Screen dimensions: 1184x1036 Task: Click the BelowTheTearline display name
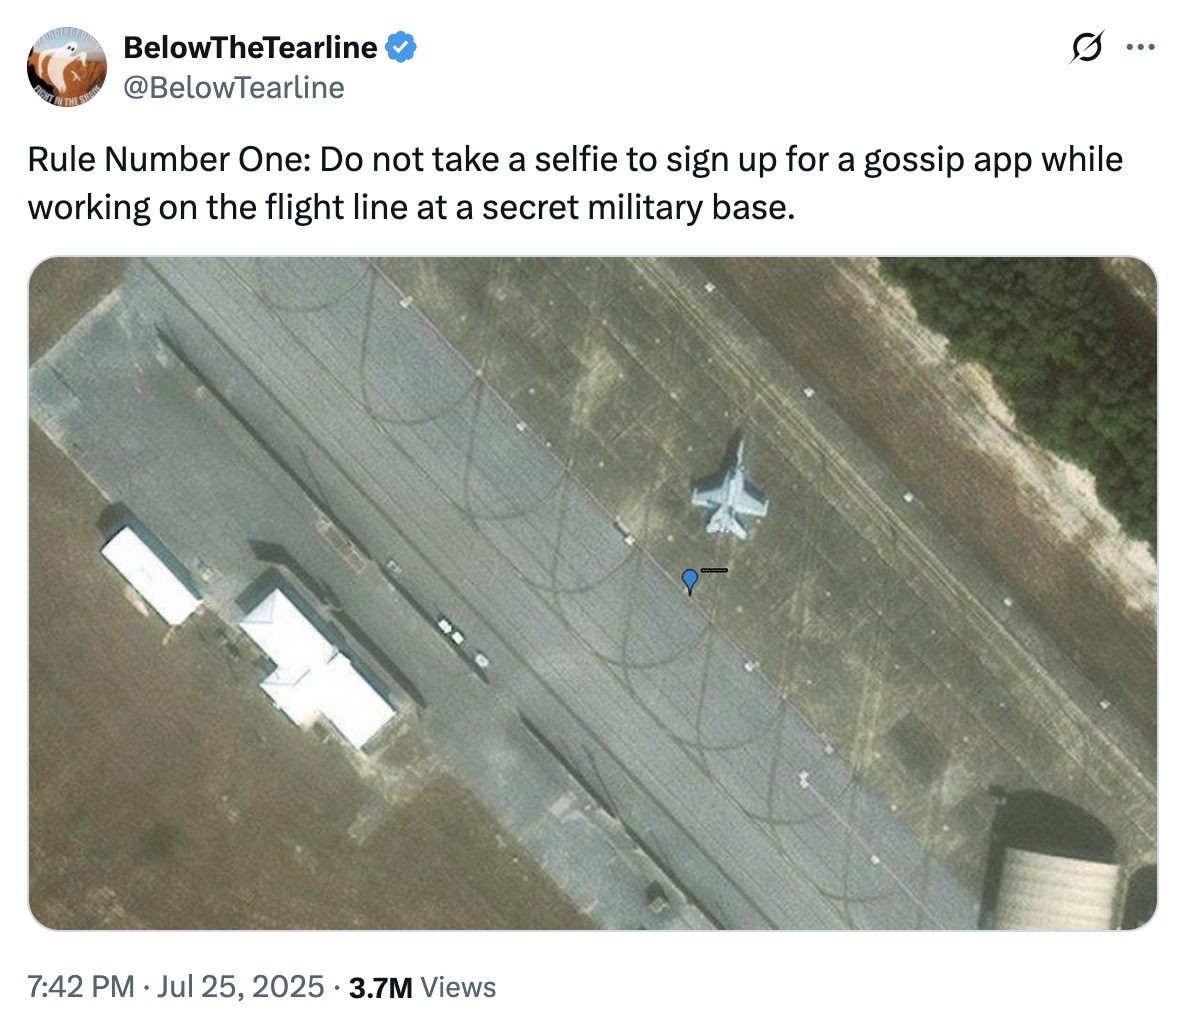pyautogui.click(x=250, y=47)
